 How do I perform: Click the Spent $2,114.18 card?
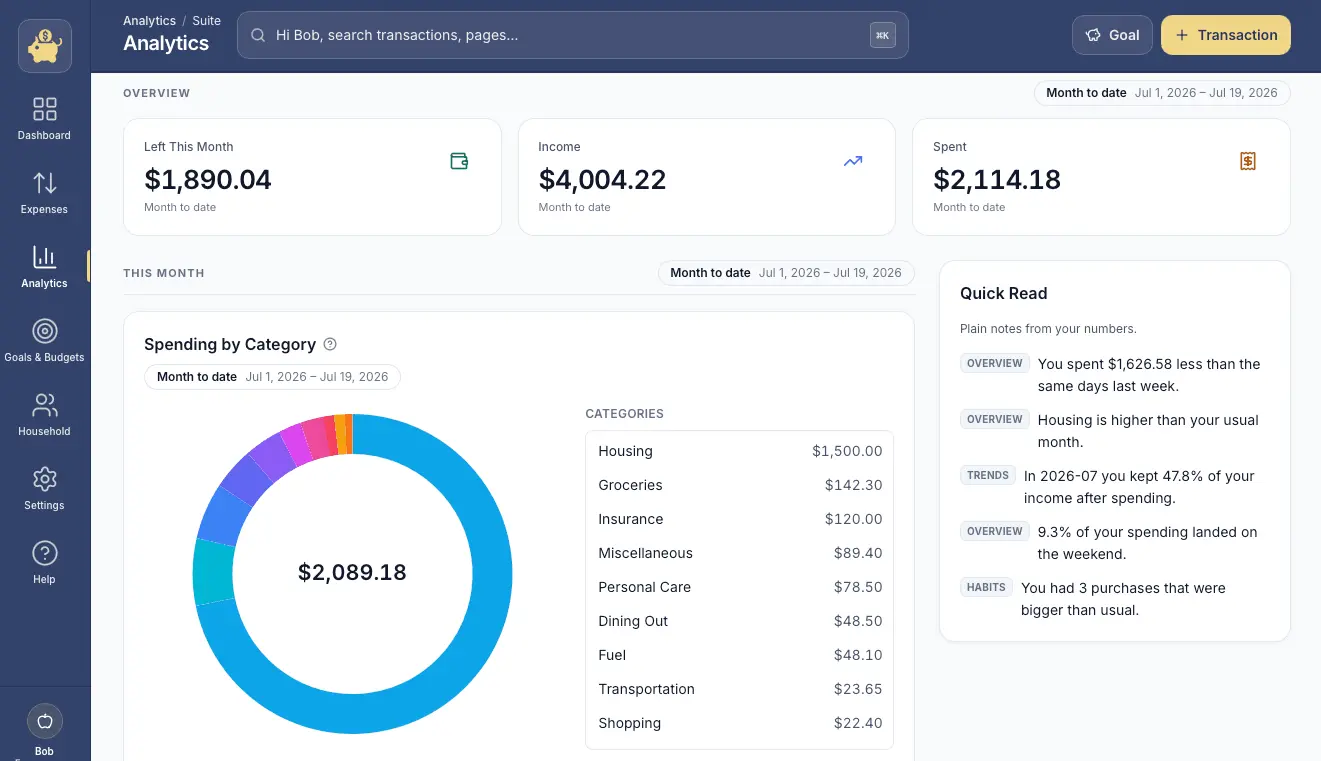(1101, 177)
